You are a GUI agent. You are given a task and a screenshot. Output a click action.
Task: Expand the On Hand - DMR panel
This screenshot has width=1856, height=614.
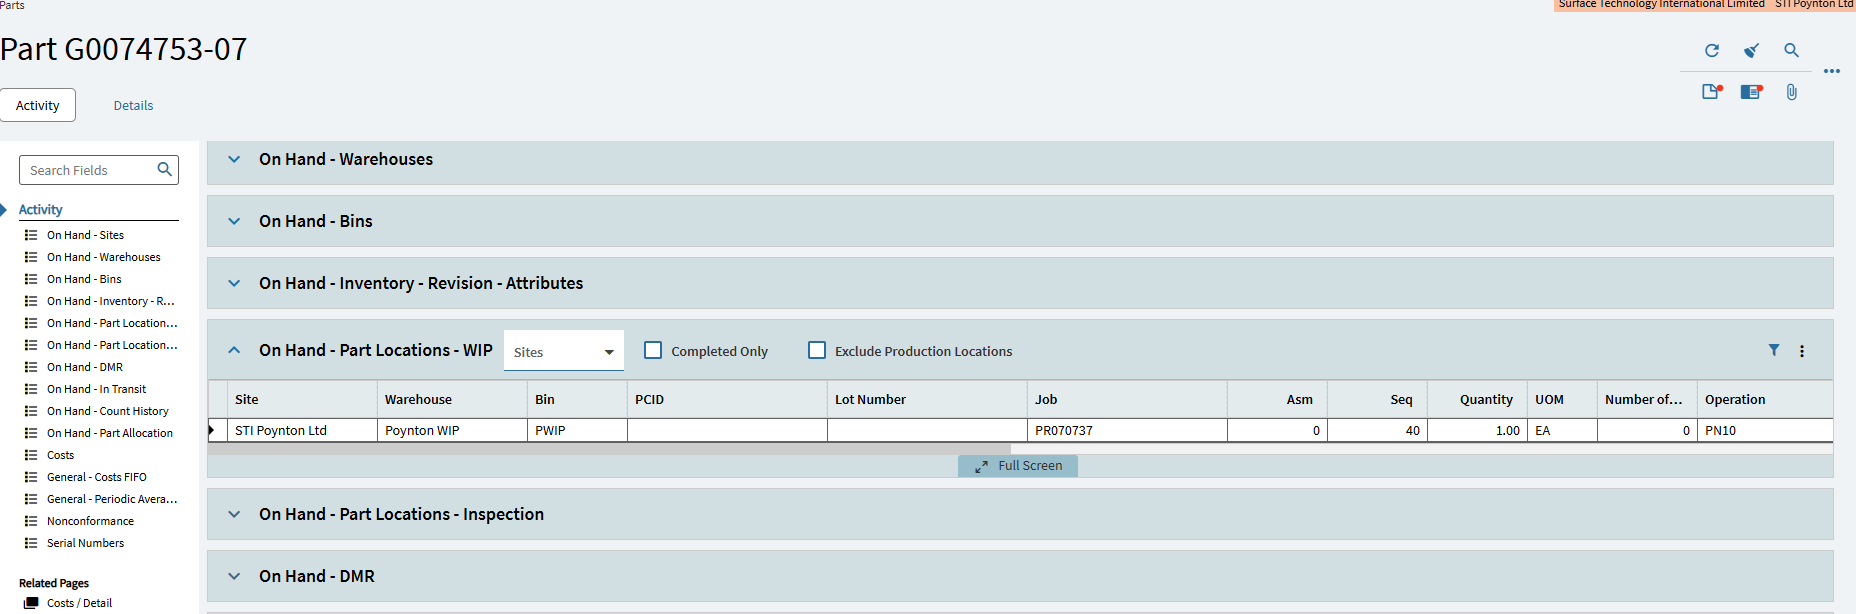pyautogui.click(x=234, y=576)
